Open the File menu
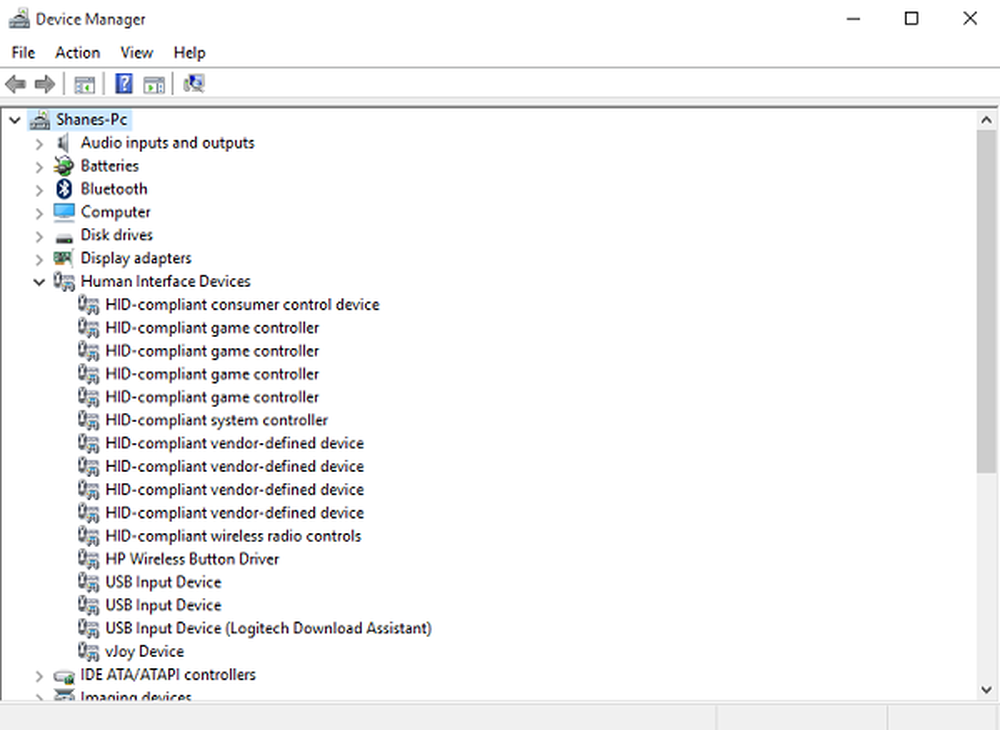1000x730 pixels. tap(23, 53)
